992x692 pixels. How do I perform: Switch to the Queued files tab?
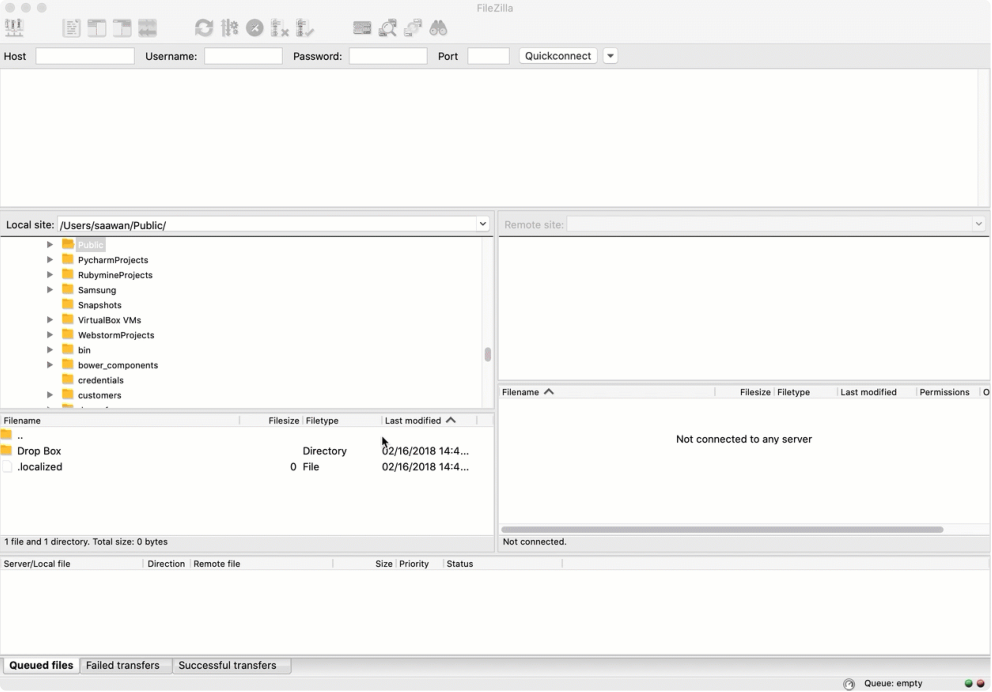coord(41,665)
